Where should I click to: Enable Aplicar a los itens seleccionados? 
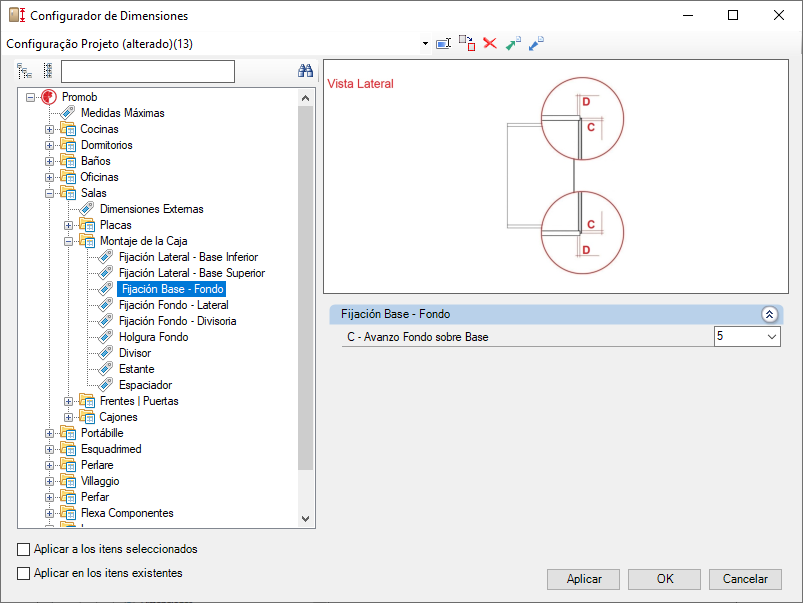(x=24, y=549)
